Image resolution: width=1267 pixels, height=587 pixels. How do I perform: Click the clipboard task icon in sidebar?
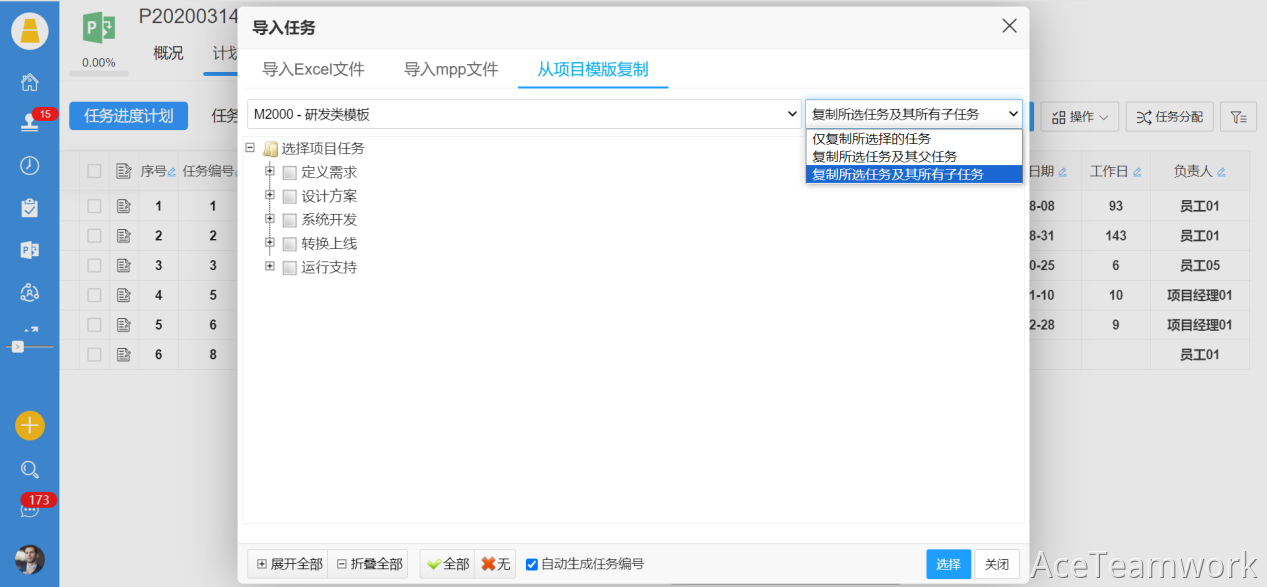tap(30, 208)
